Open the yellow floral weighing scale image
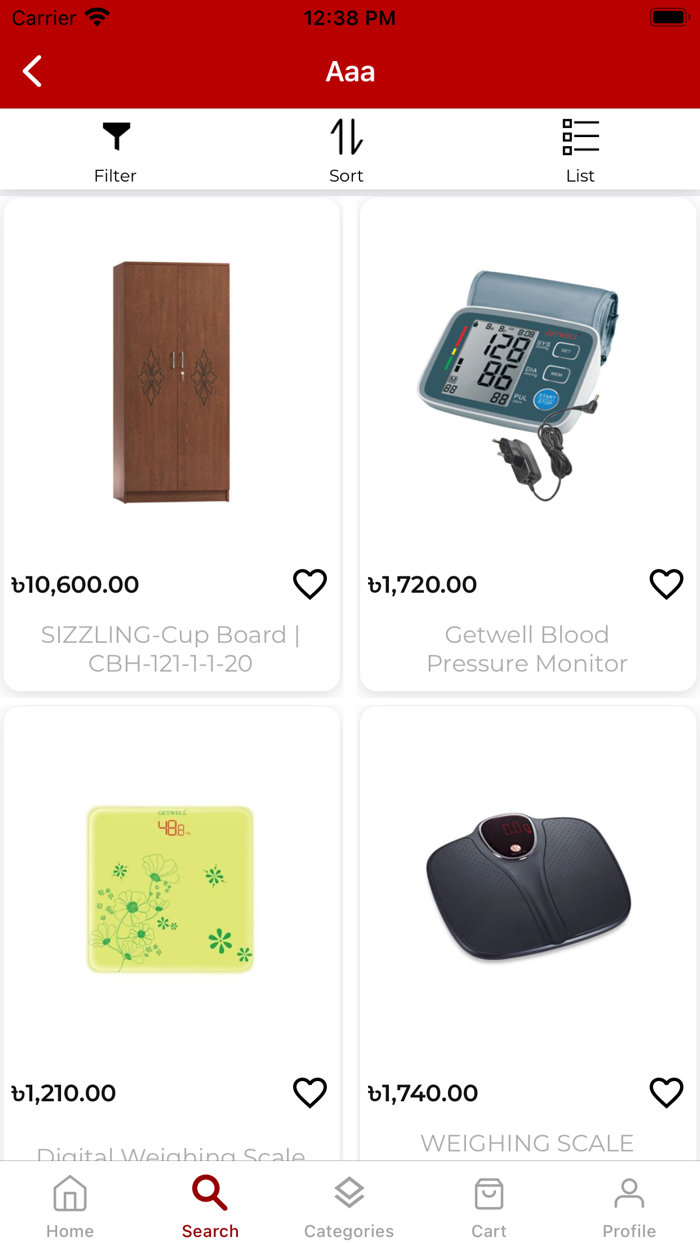 click(x=171, y=889)
